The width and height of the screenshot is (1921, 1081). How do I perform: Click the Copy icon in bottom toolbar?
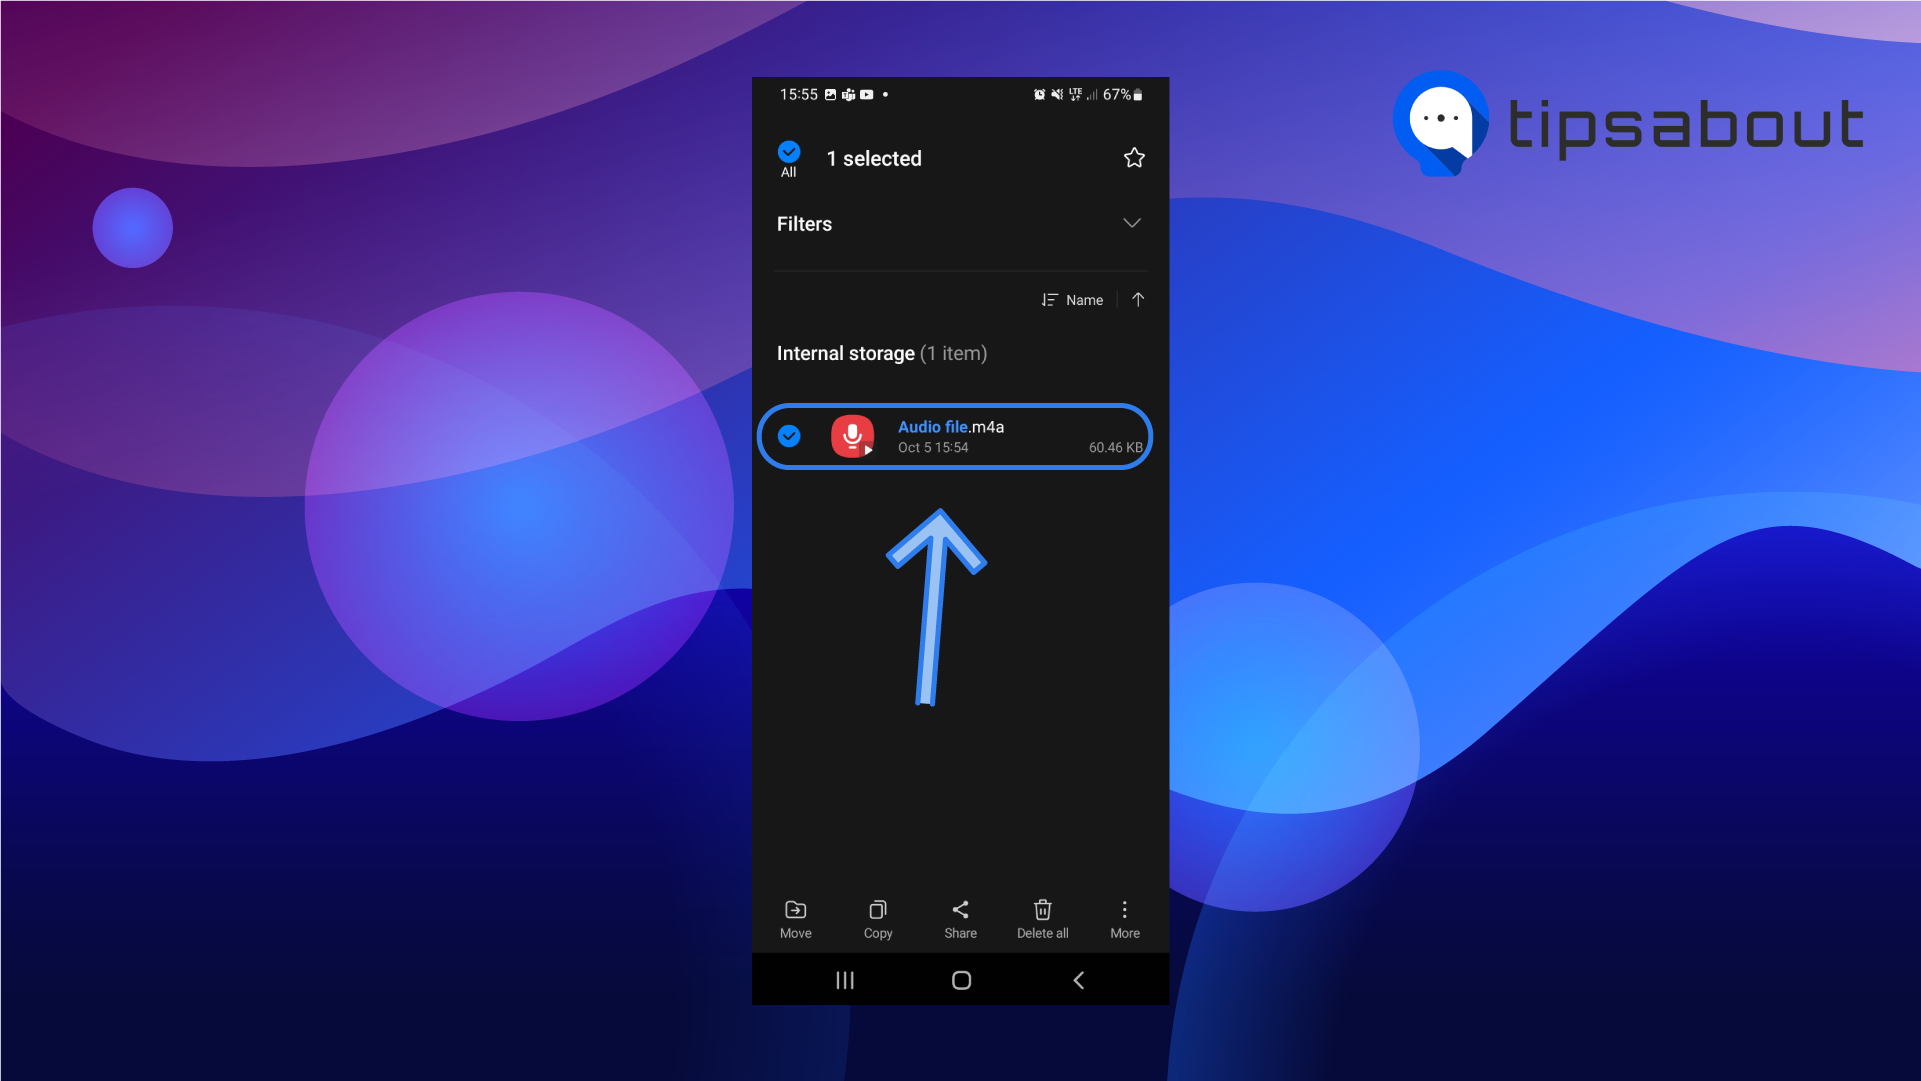tap(877, 919)
